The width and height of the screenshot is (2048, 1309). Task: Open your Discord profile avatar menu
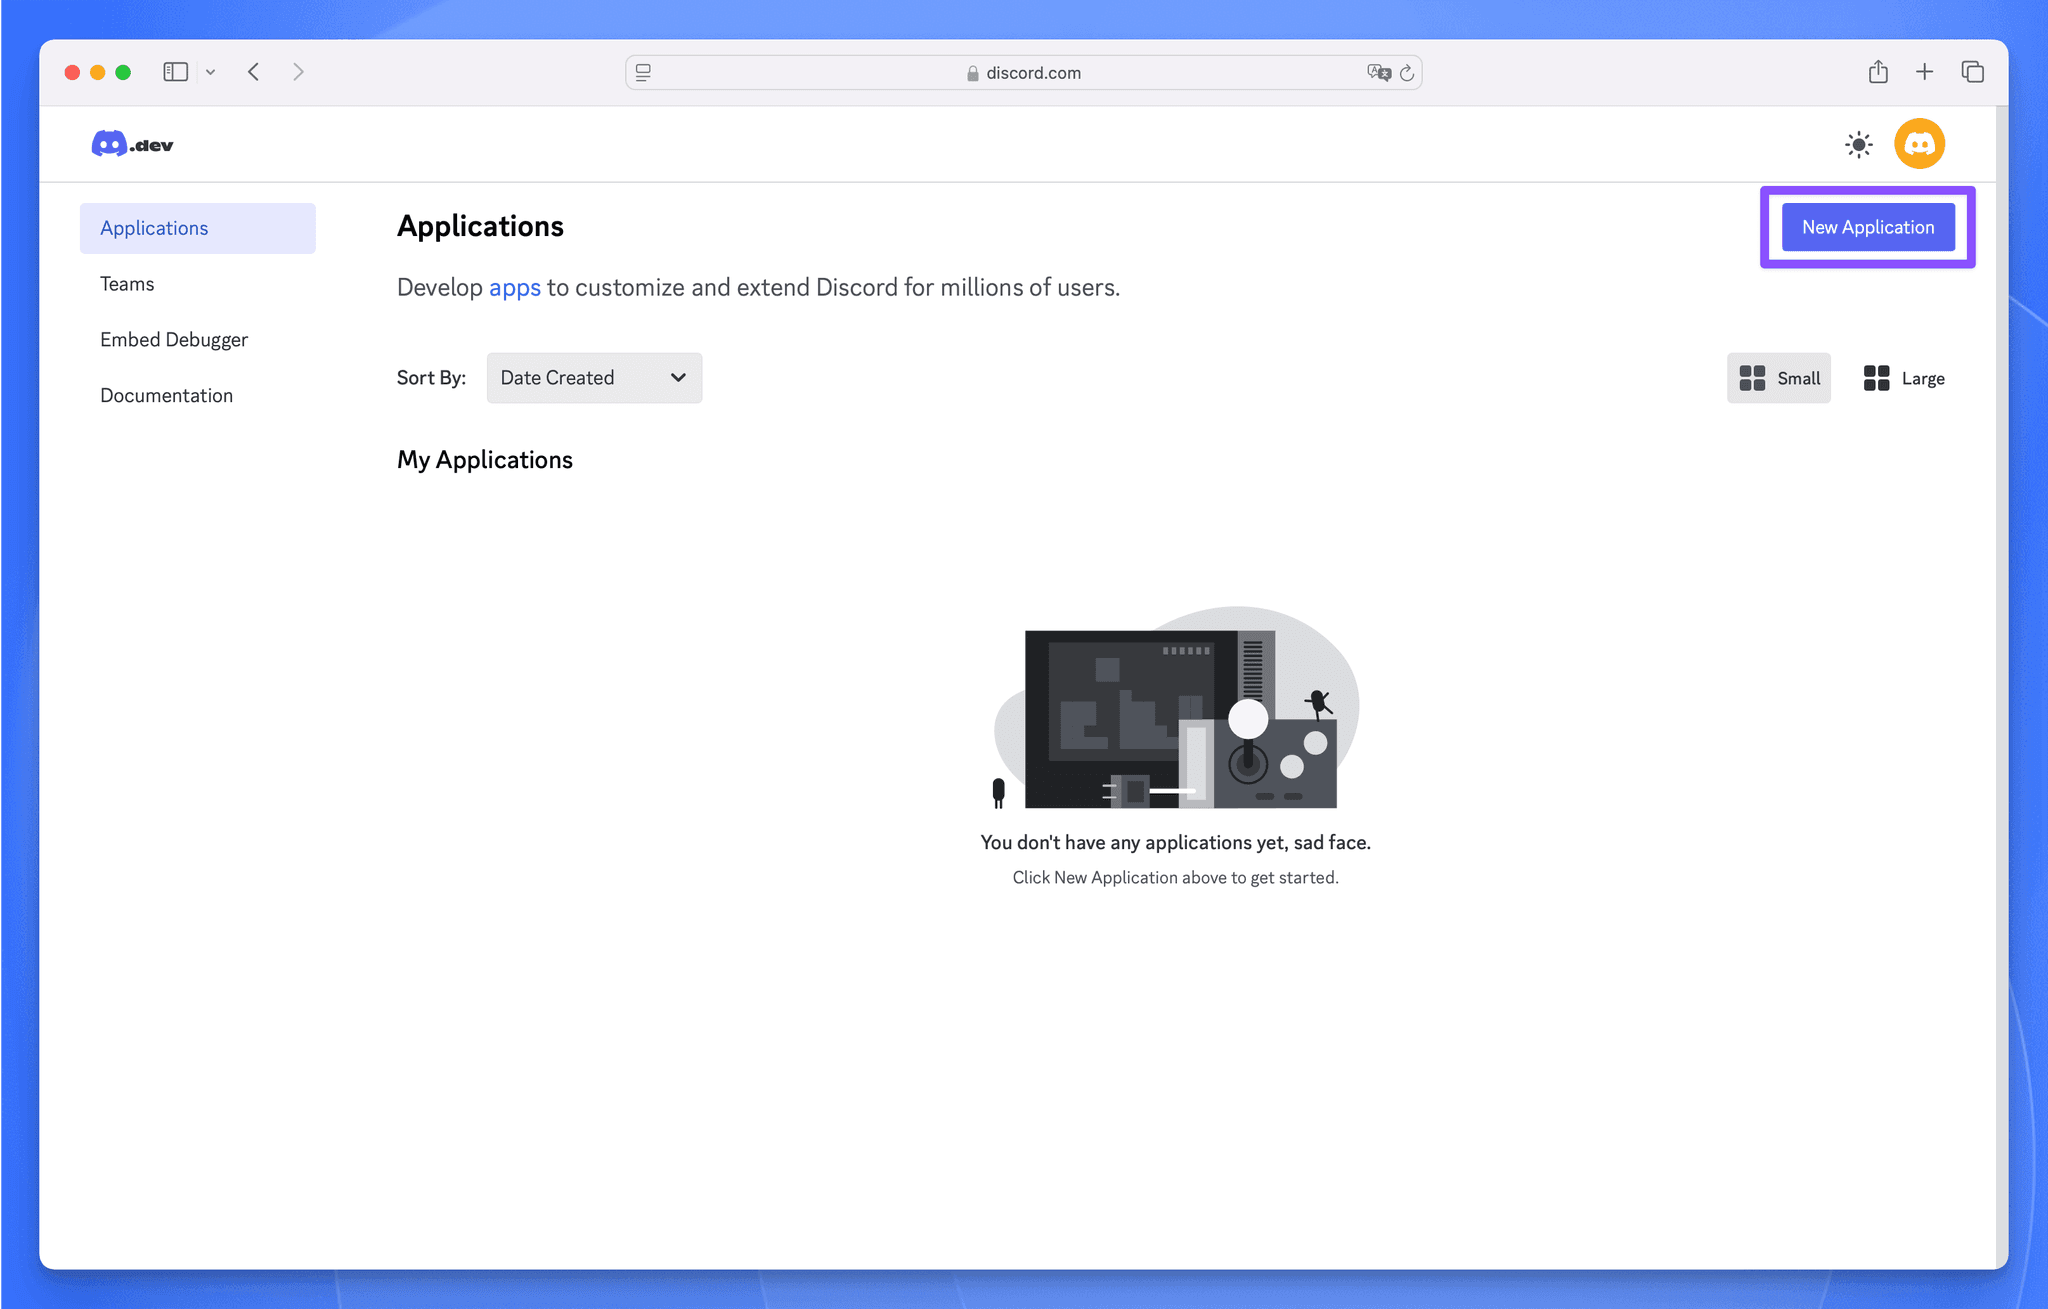[x=1919, y=143]
